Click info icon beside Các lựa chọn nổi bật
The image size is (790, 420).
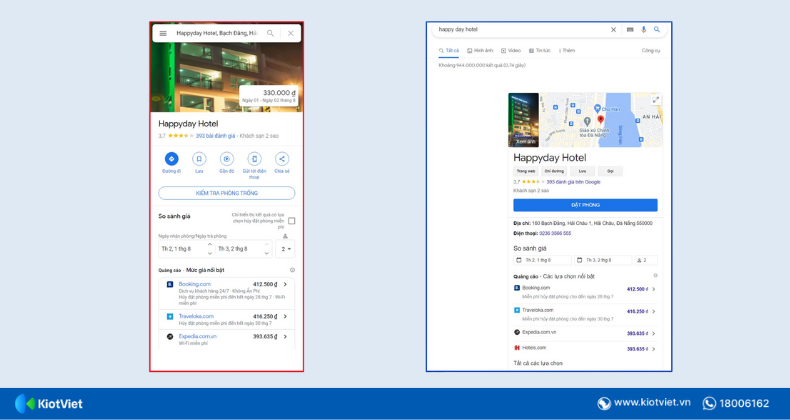coord(655,275)
